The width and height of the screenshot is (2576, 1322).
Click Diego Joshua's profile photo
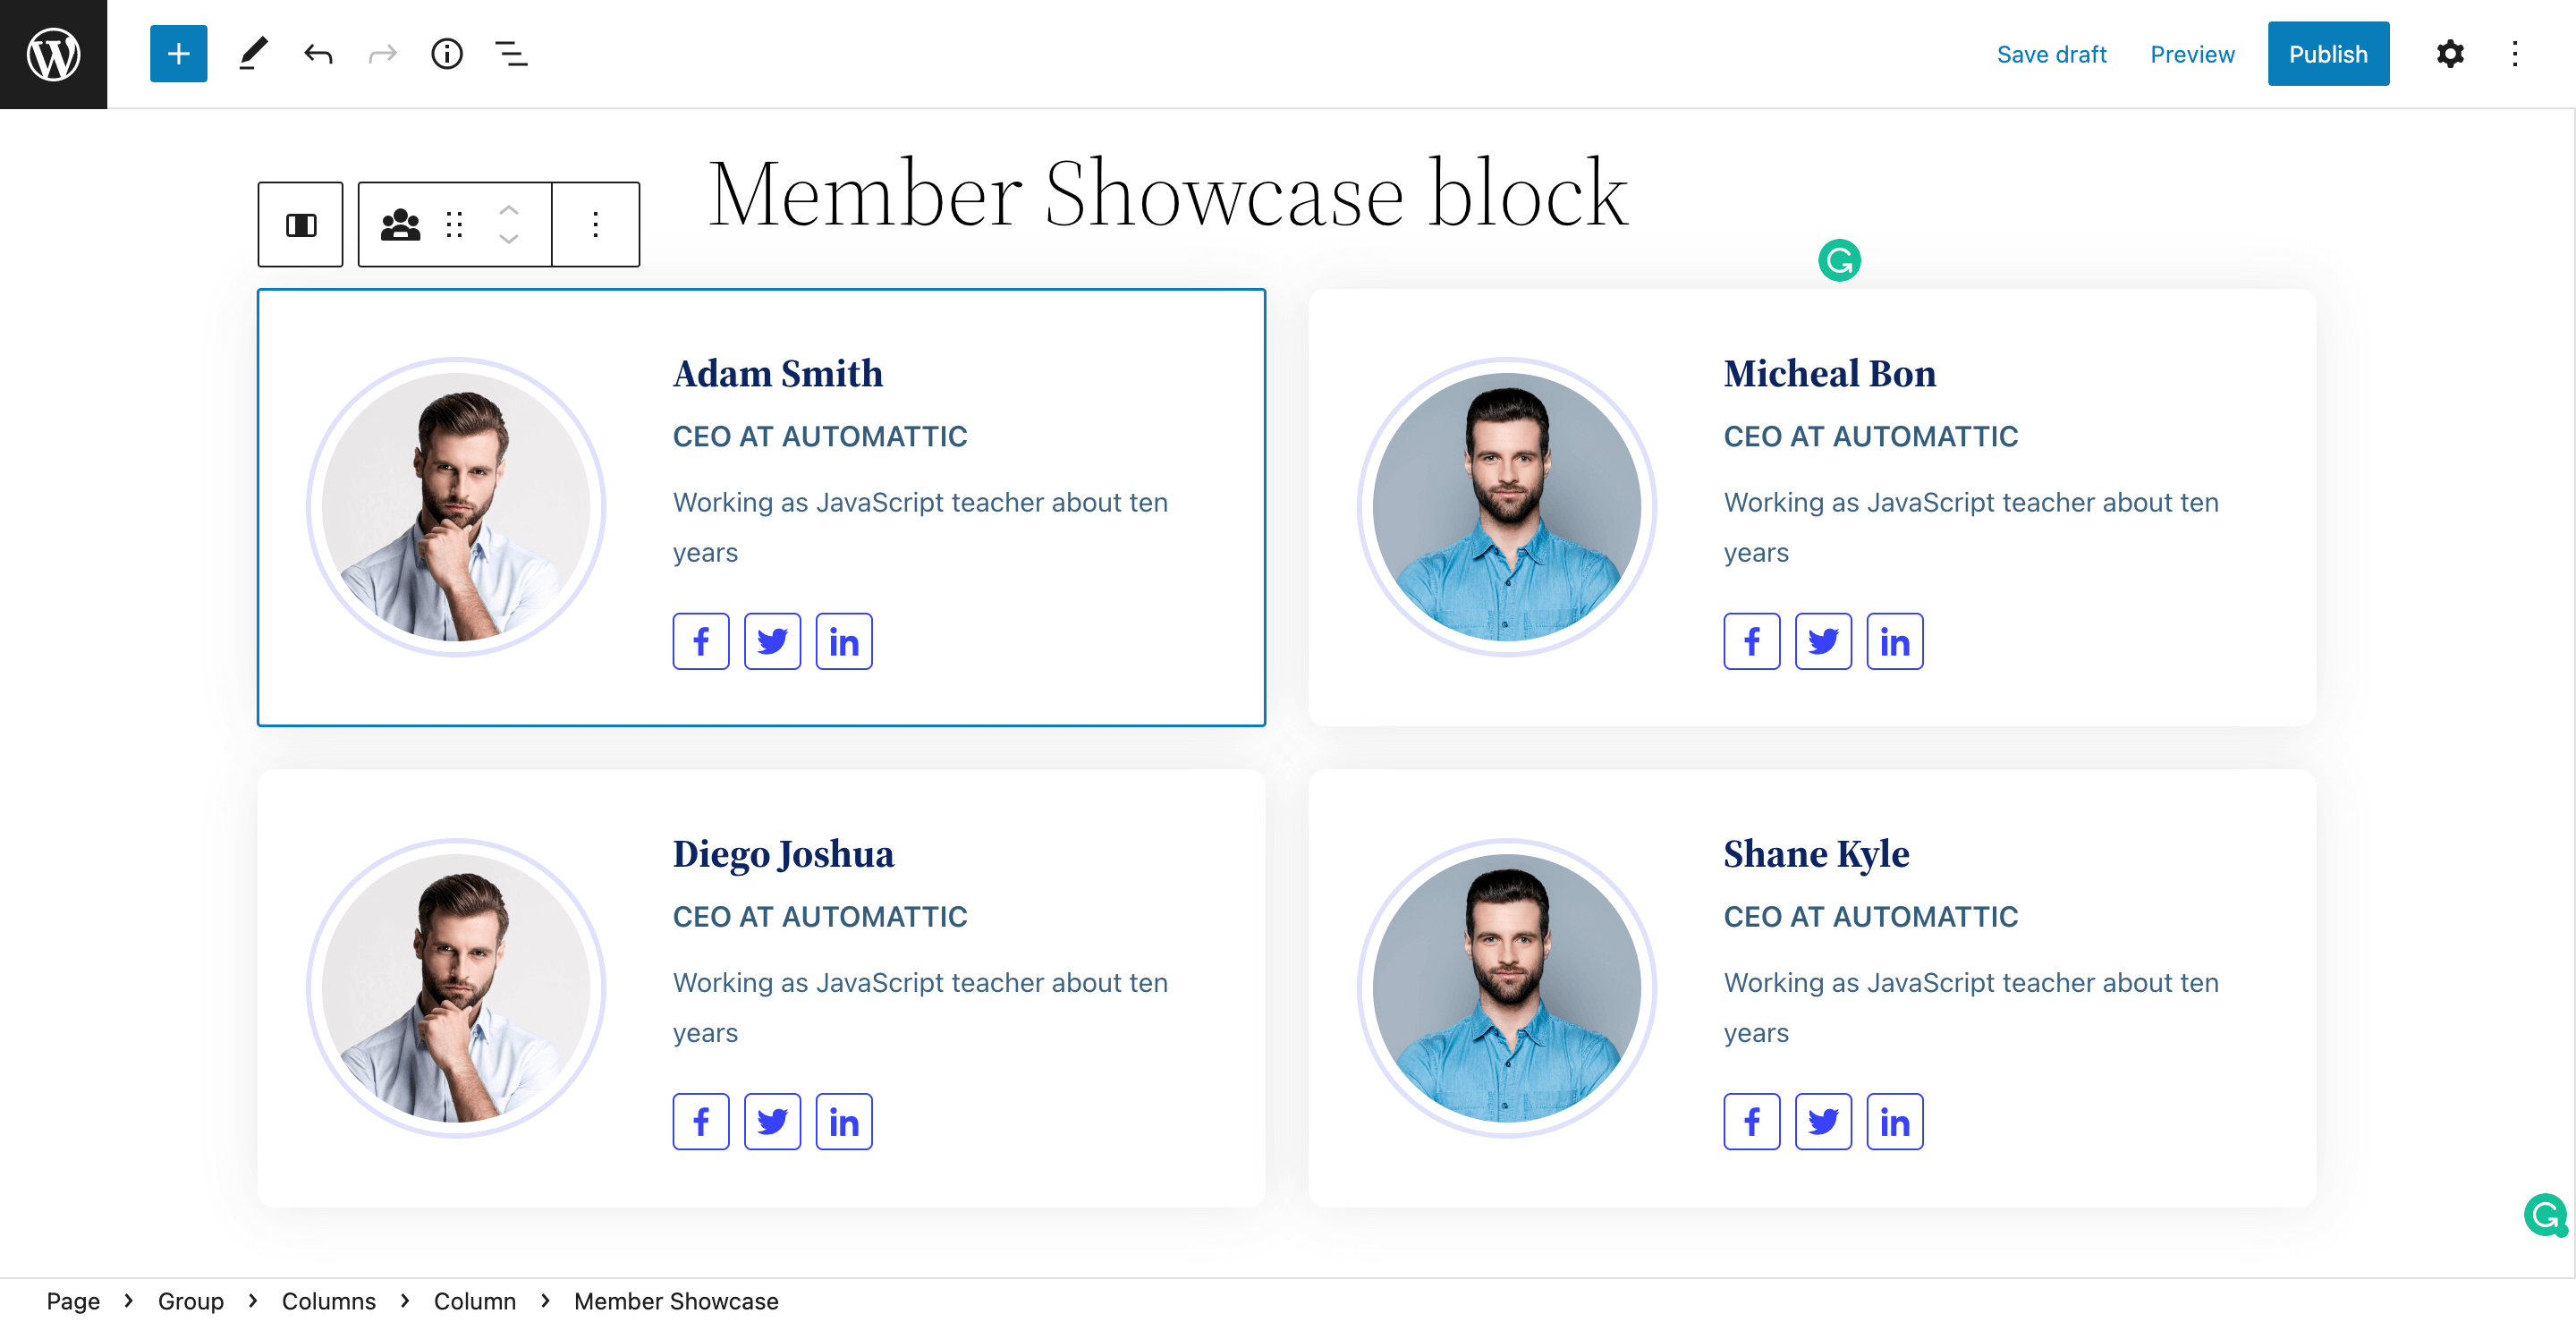(456, 987)
